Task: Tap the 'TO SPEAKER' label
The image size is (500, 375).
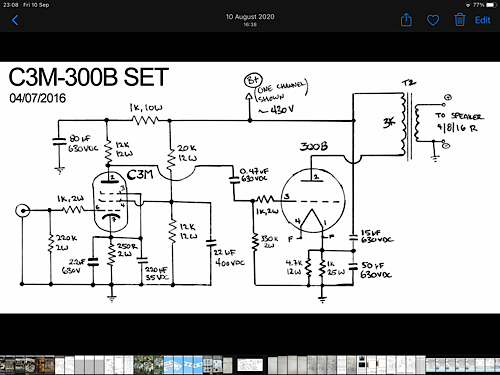Action: click(x=459, y=116)
